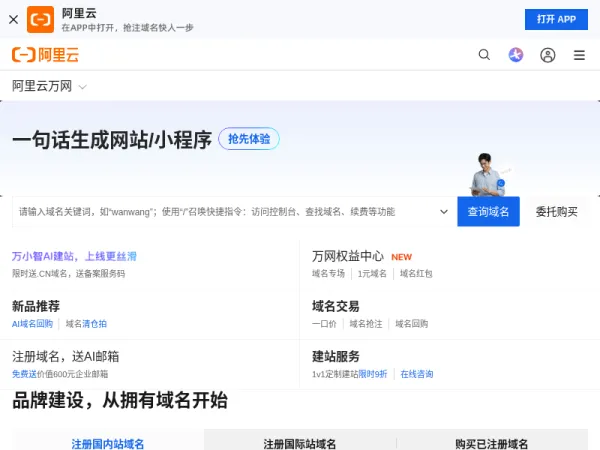This screenshot has height=450, width=600.
Task: Open the 一口价 link
Action: [x=324, y=324]
